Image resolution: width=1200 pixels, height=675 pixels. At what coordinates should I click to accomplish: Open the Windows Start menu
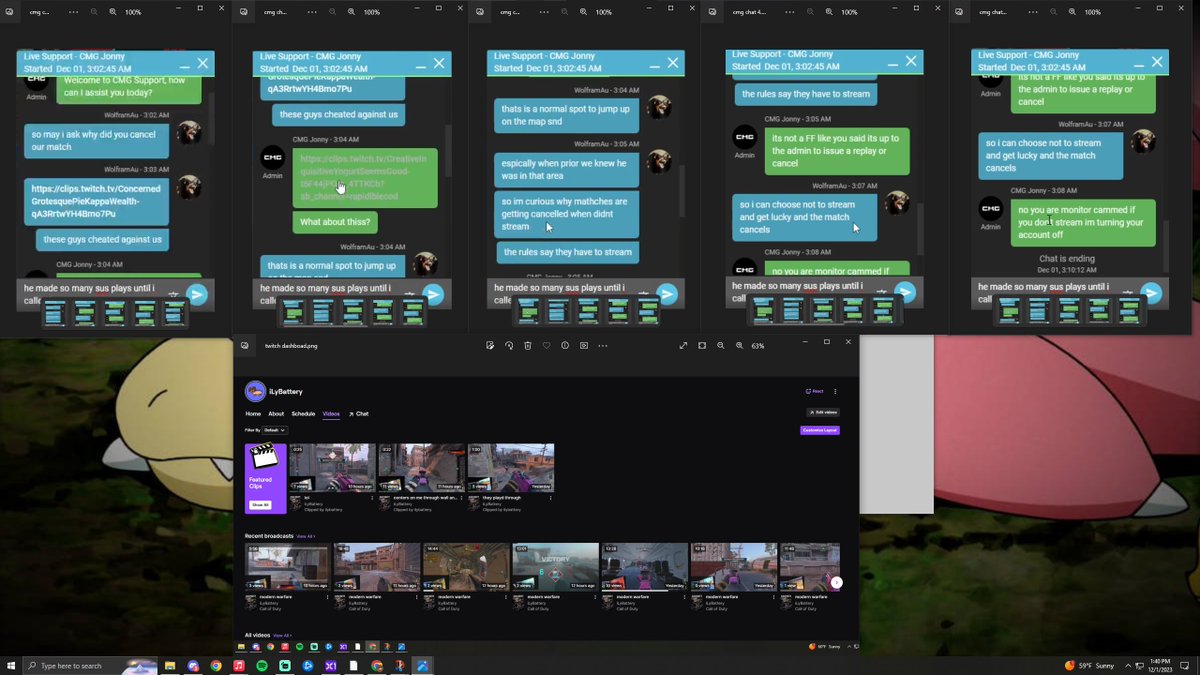point(11,665)
